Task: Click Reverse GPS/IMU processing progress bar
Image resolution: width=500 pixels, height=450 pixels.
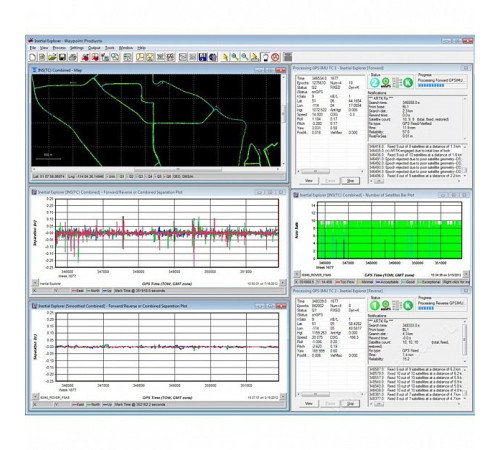Action: (x=442, y=308)
